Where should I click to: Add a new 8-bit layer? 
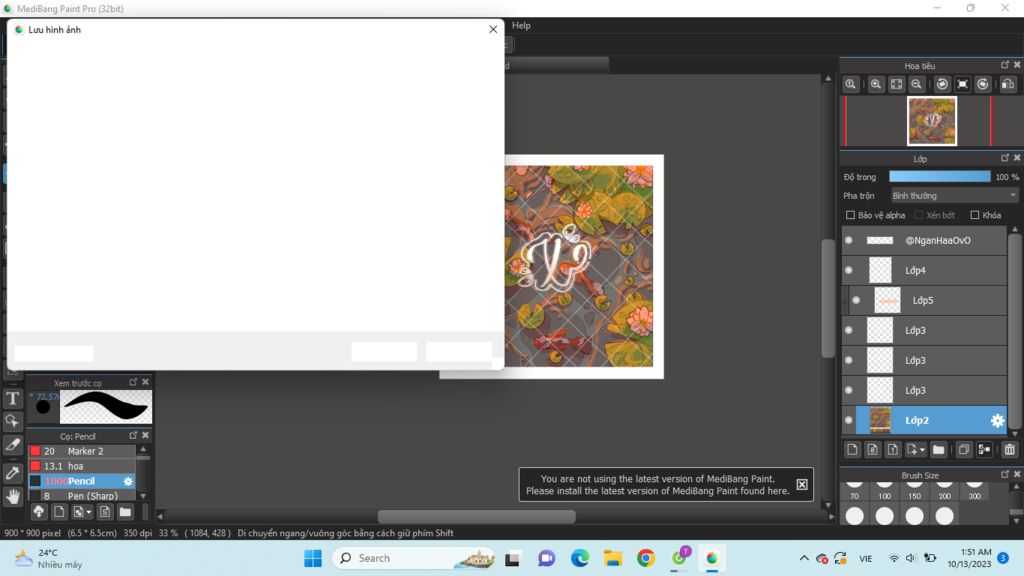872,450
